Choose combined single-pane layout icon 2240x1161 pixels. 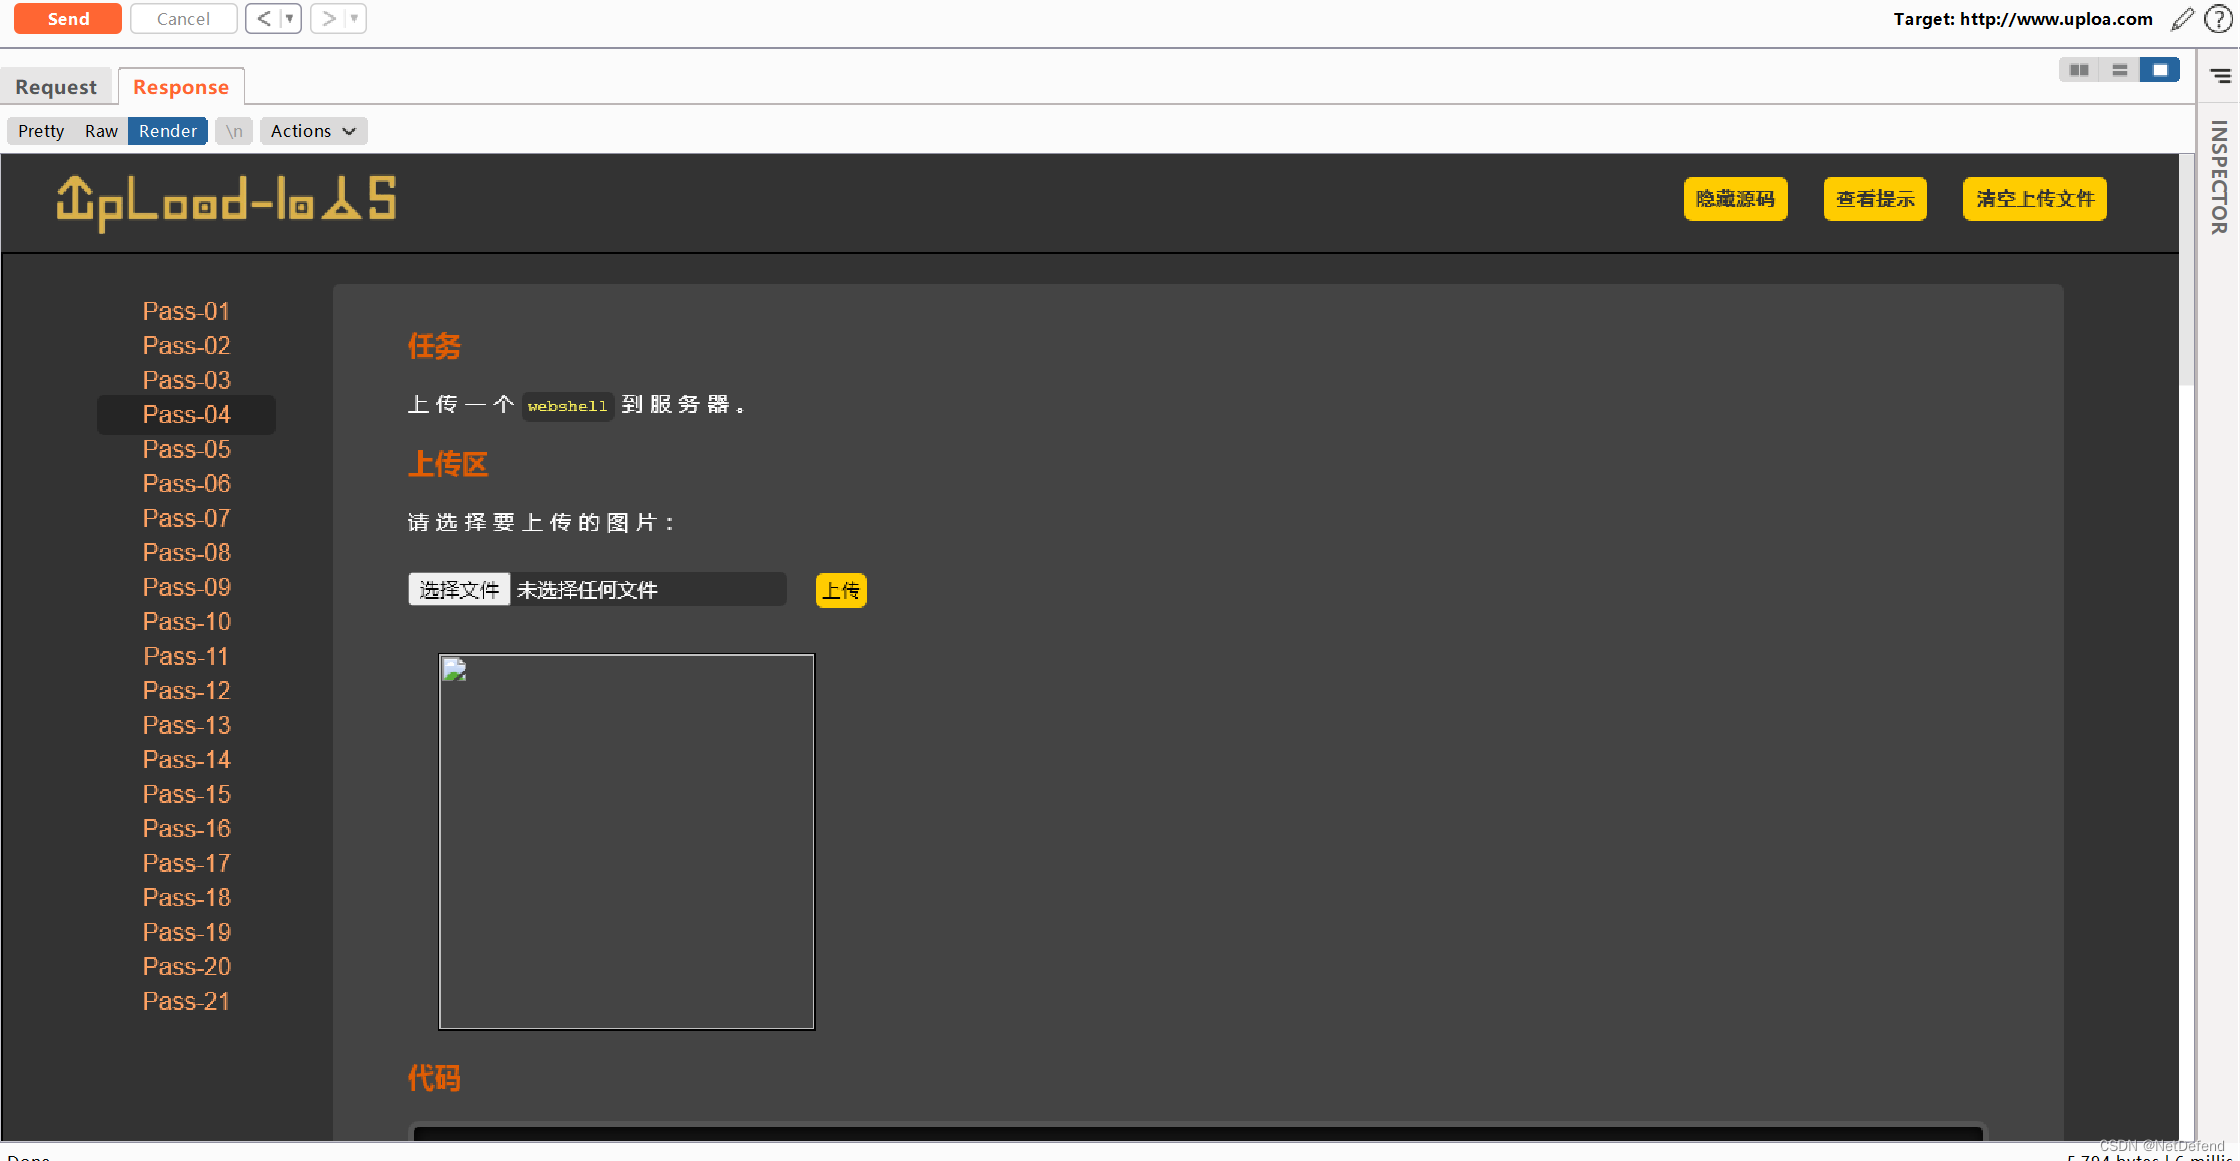click(x=2160, y=70)
